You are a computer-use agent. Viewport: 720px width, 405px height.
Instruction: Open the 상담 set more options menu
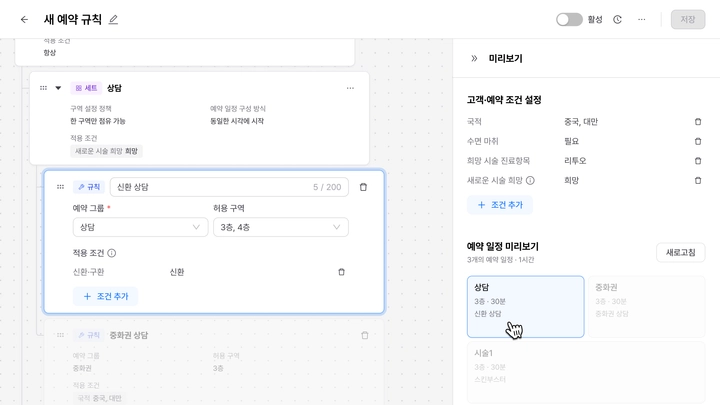(x=350, y=88)
